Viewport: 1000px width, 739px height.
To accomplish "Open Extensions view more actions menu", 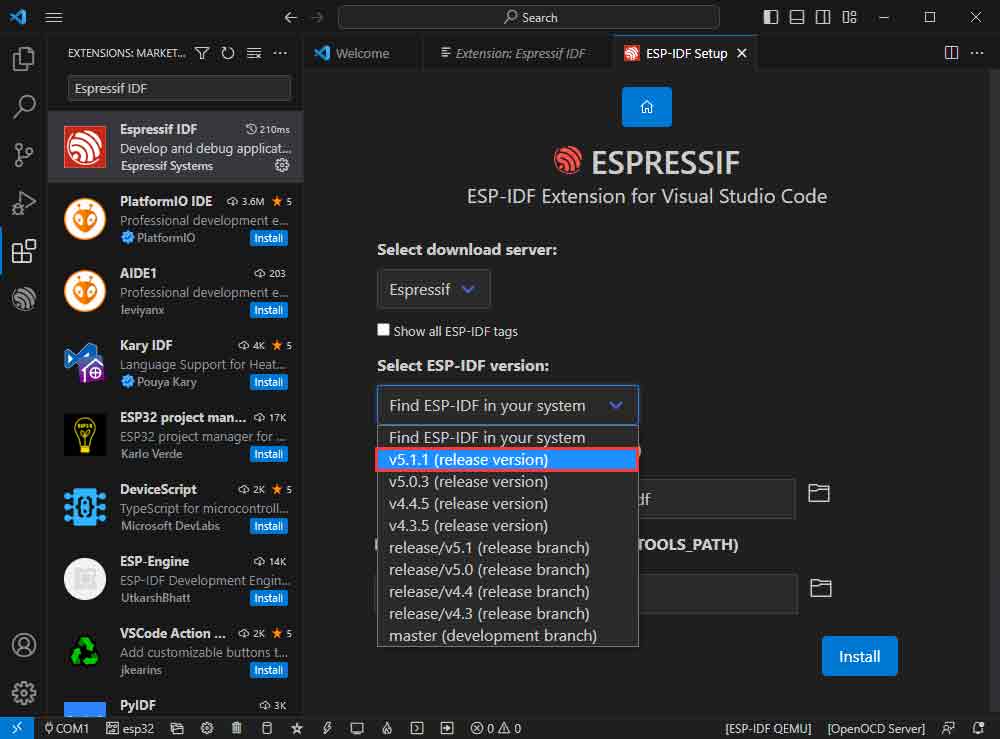I will pos(280,53).
